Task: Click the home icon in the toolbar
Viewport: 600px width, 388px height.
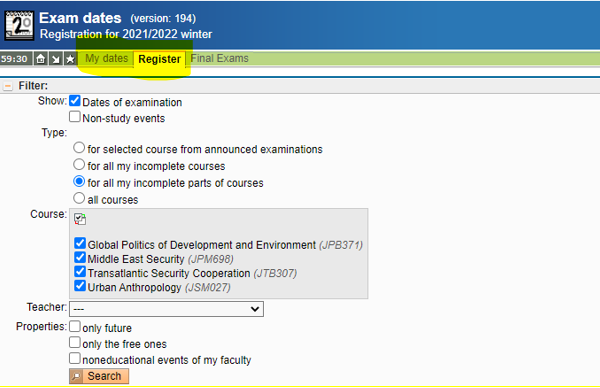Action: pos(41,59)
